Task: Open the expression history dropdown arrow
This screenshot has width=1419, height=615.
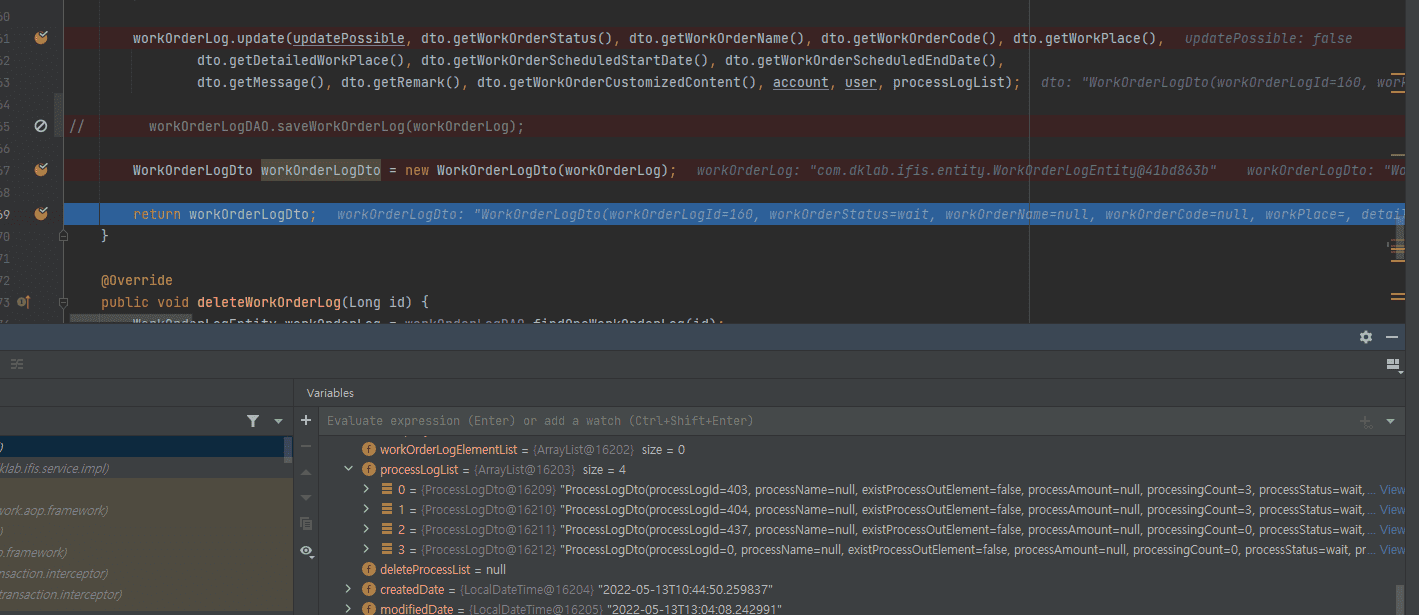Action: 1391,421
